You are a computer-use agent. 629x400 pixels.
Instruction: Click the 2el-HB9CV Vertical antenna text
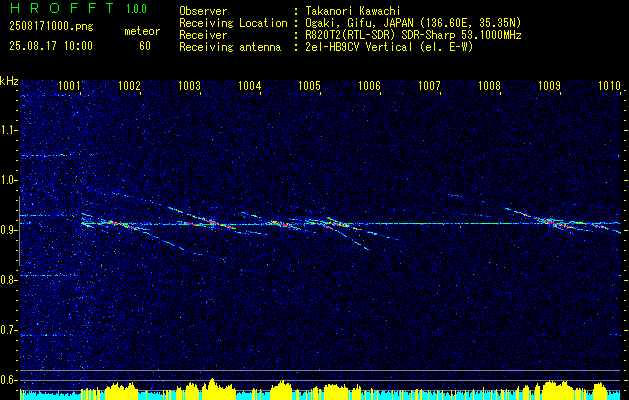point(389,47)
